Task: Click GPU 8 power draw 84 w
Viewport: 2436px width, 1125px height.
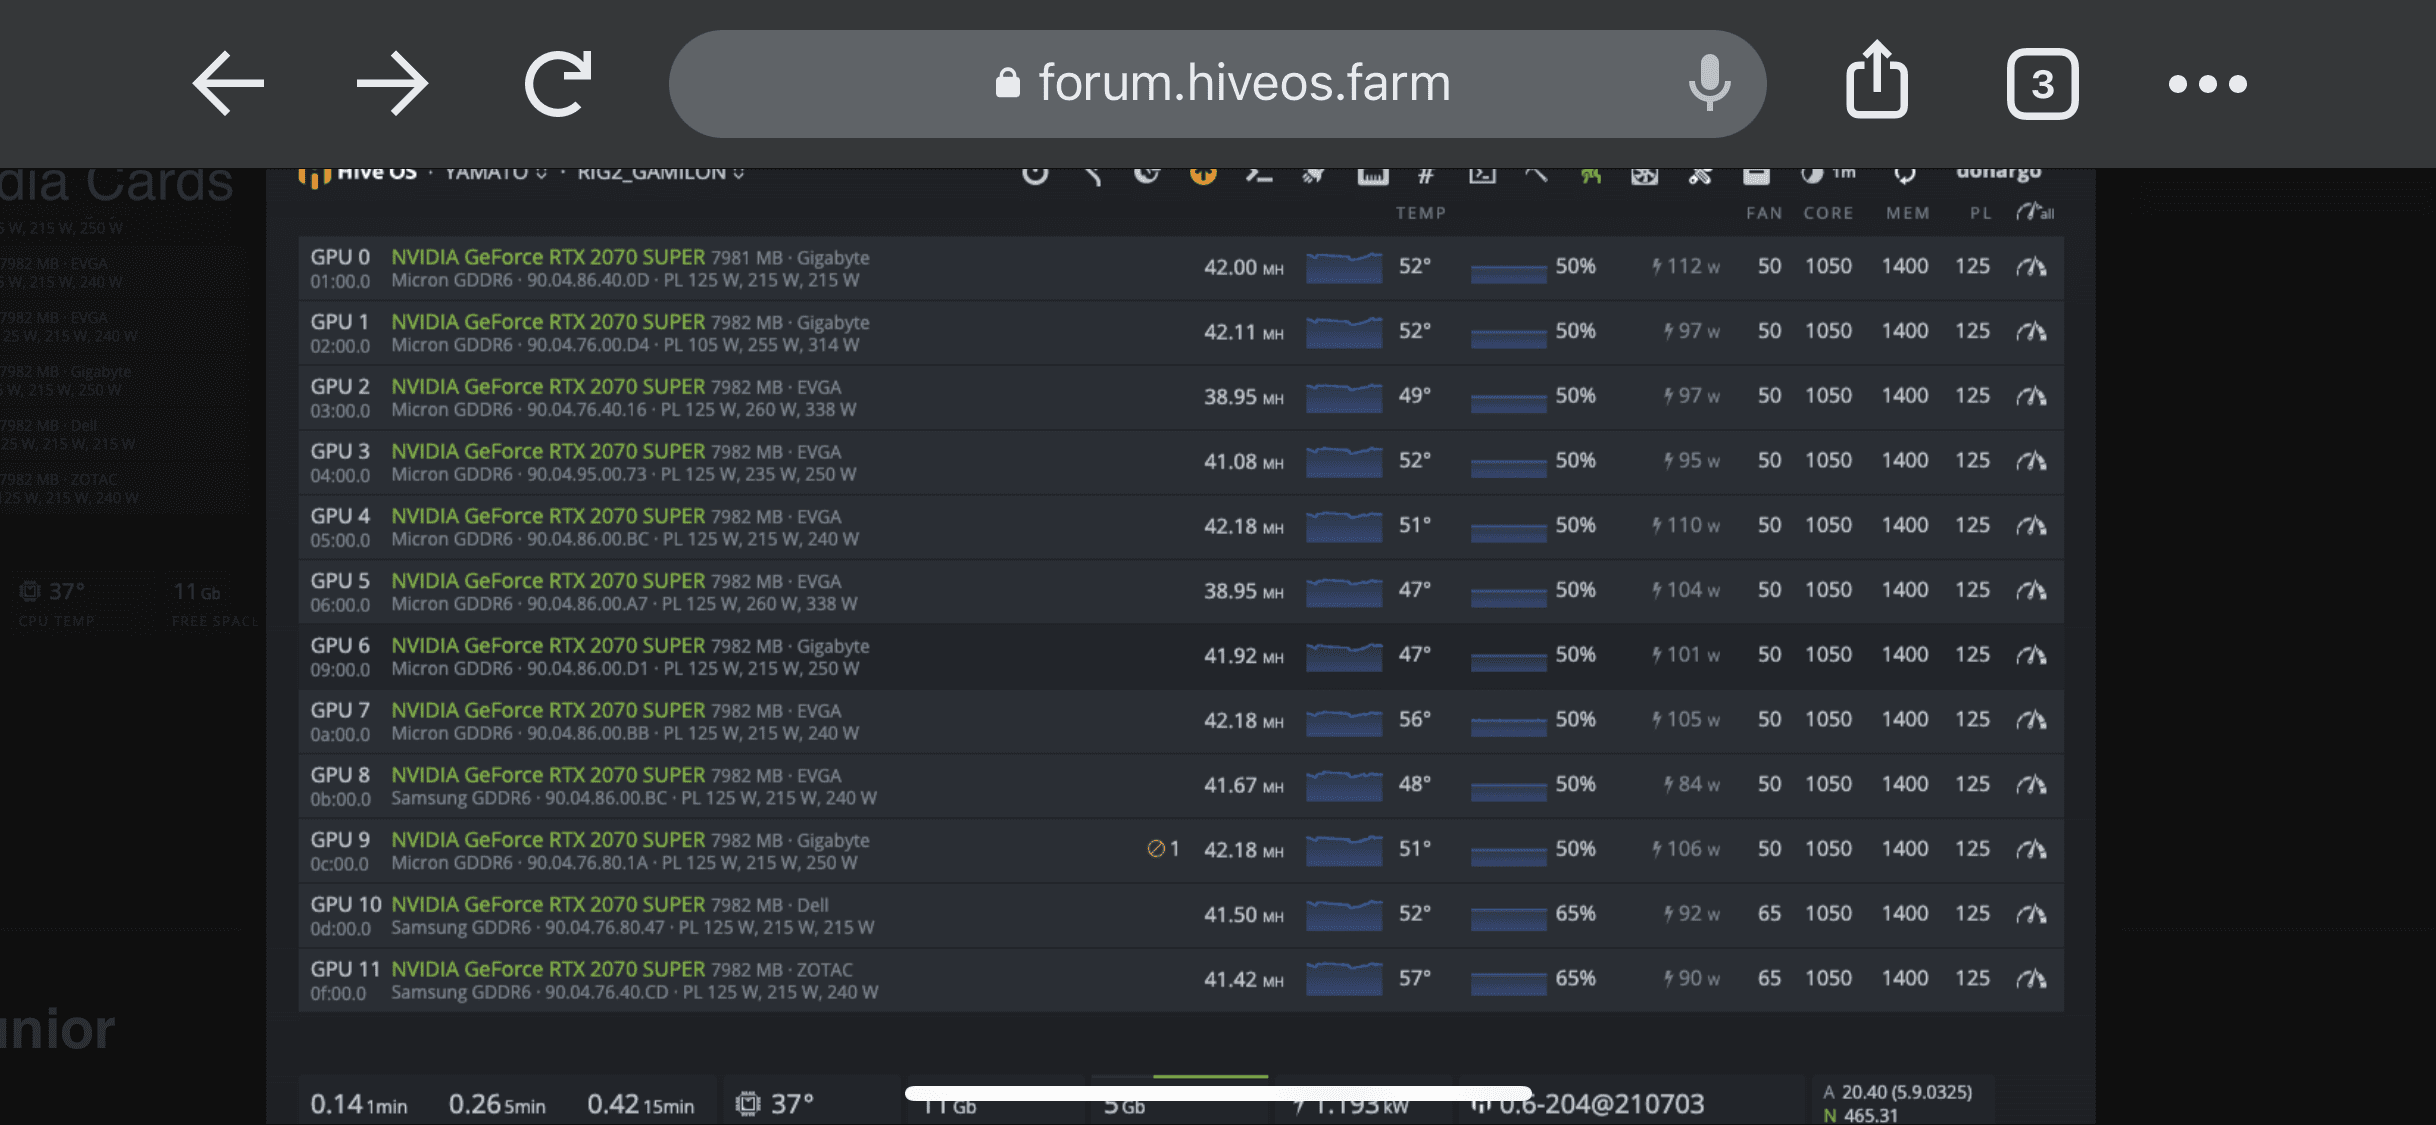Action: (x=1691, y=784)
